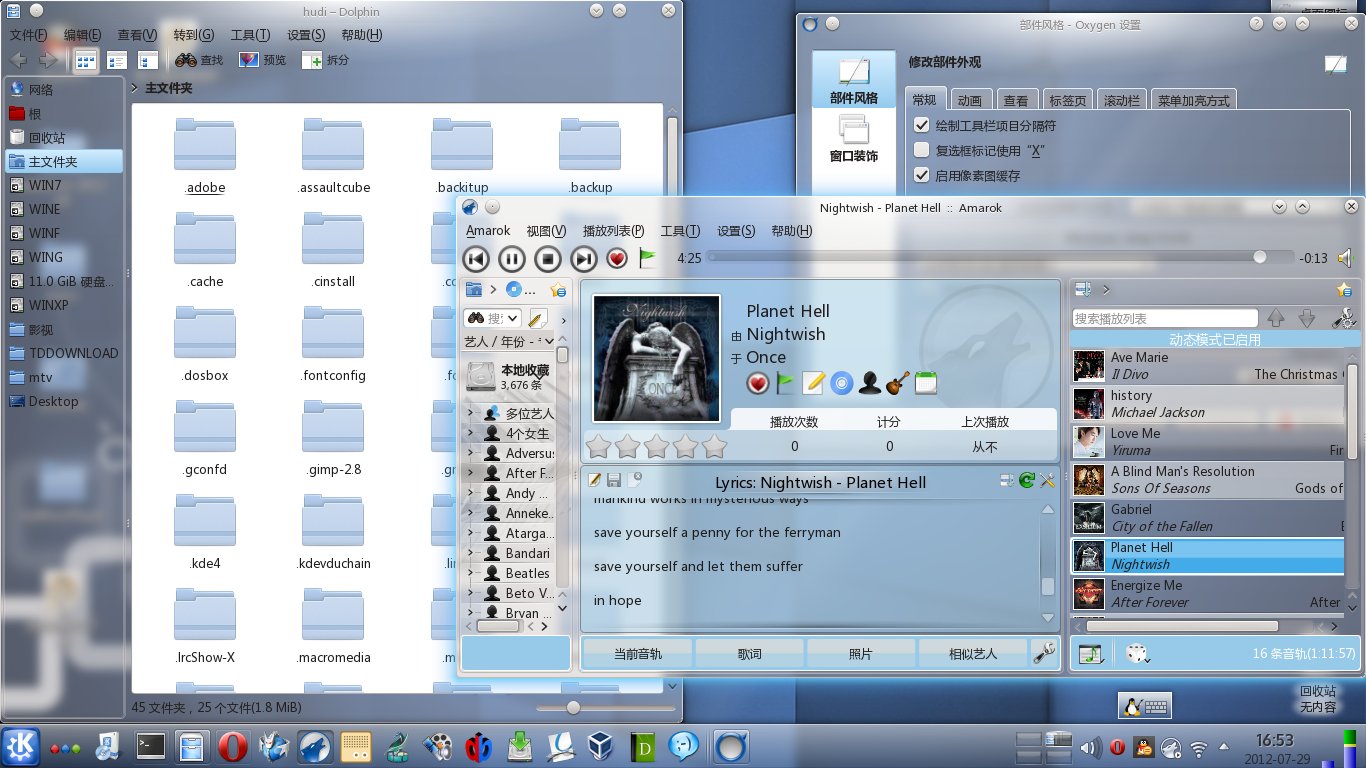1366x768 pixels.
Task: Click the blue disc icon under Once
Action: 842,383
